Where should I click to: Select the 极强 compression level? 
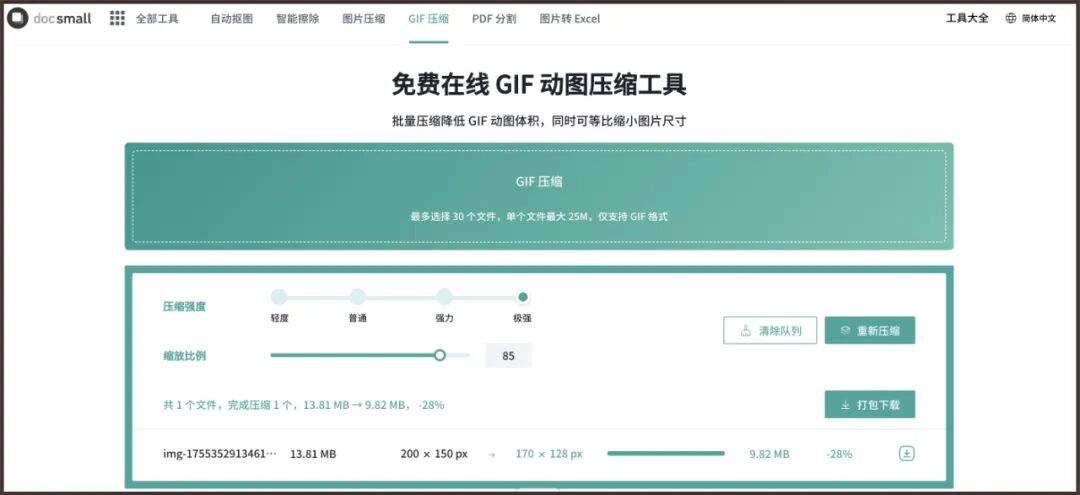pos(523,297)
